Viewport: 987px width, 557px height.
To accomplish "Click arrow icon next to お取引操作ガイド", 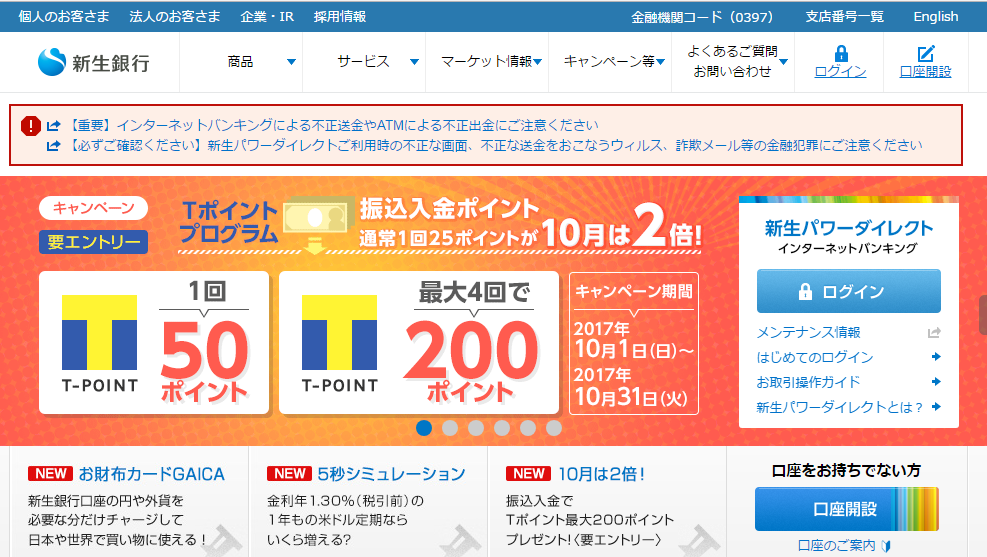I will click(936, 381).
